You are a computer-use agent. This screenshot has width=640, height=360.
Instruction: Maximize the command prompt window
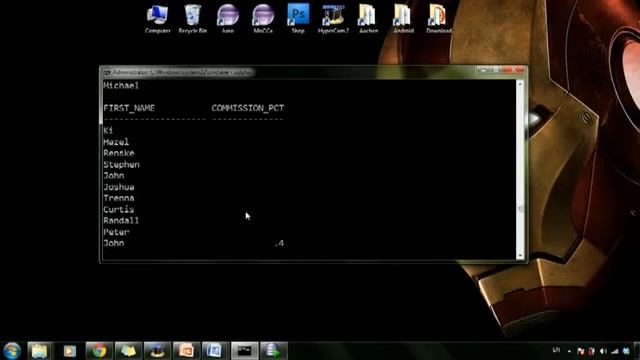496,70
